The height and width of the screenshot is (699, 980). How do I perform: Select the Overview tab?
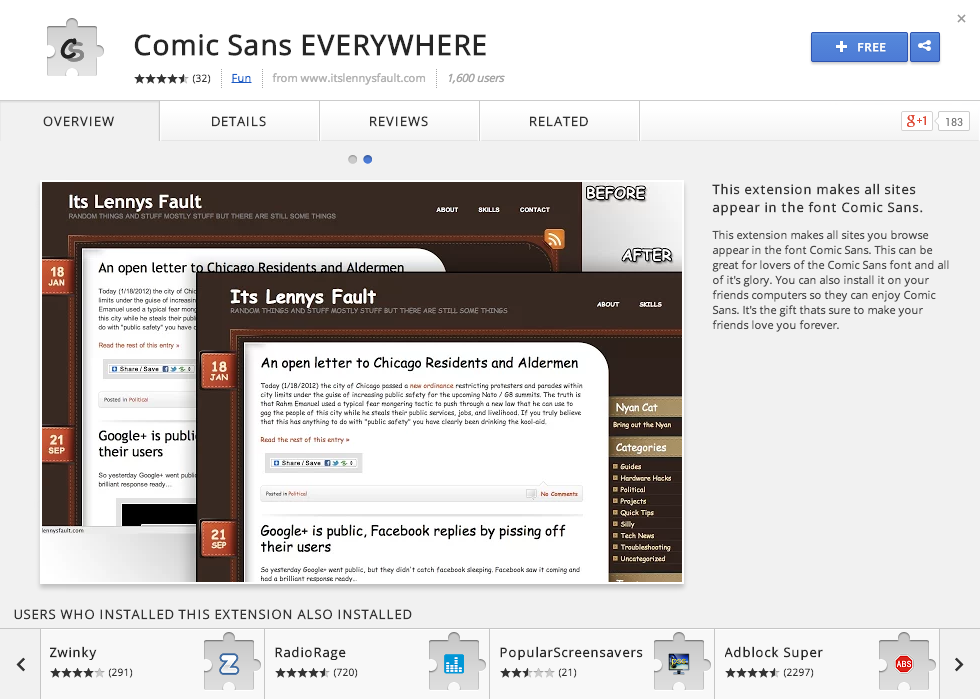[79, 121]
